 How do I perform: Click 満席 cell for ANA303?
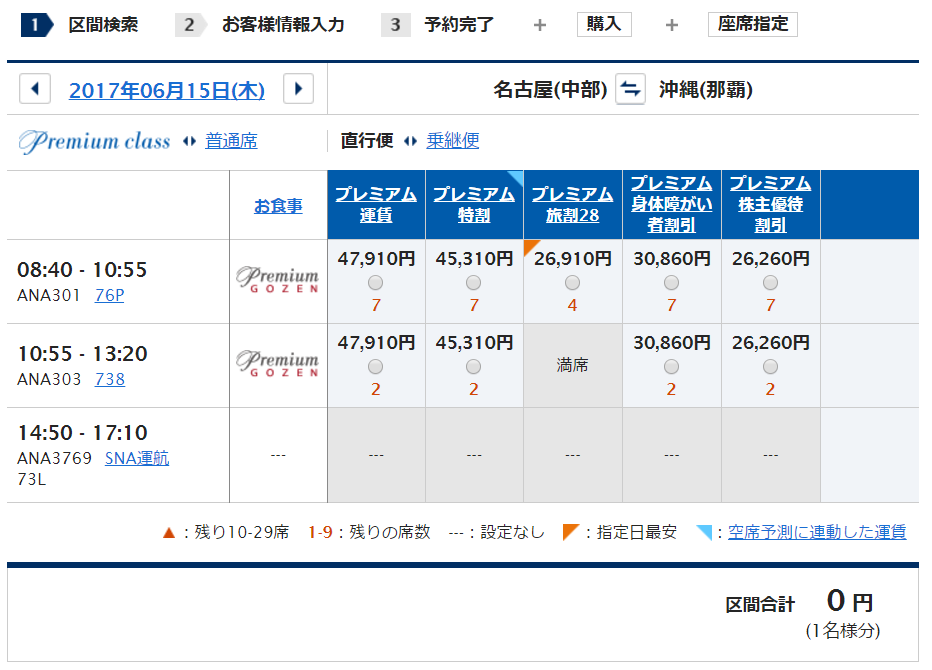572,366
